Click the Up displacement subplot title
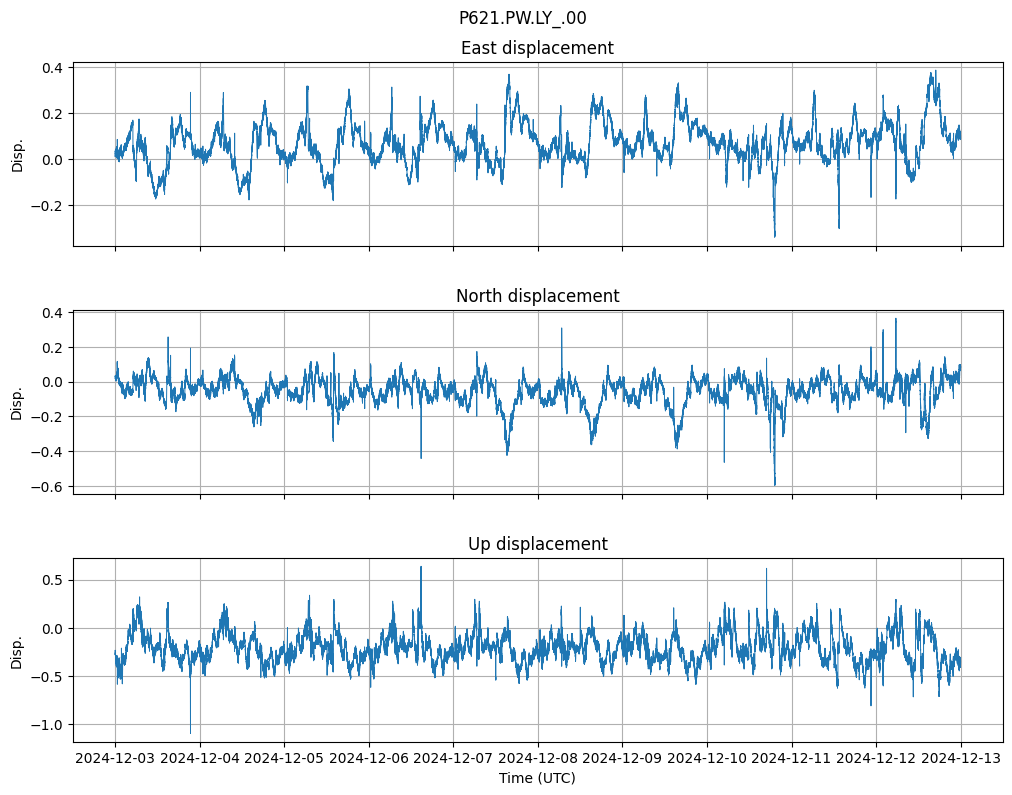The width and height of the screenshot is (1012, 795). coord(537,544)
